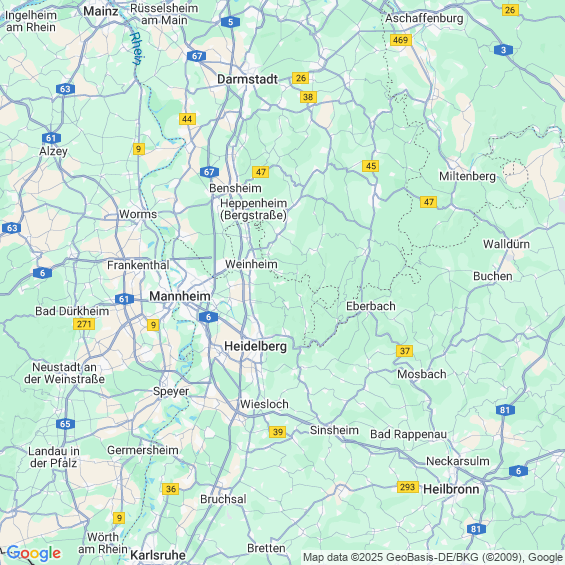Click the yellow 36 shield near Bruchsal

point(170,489)
